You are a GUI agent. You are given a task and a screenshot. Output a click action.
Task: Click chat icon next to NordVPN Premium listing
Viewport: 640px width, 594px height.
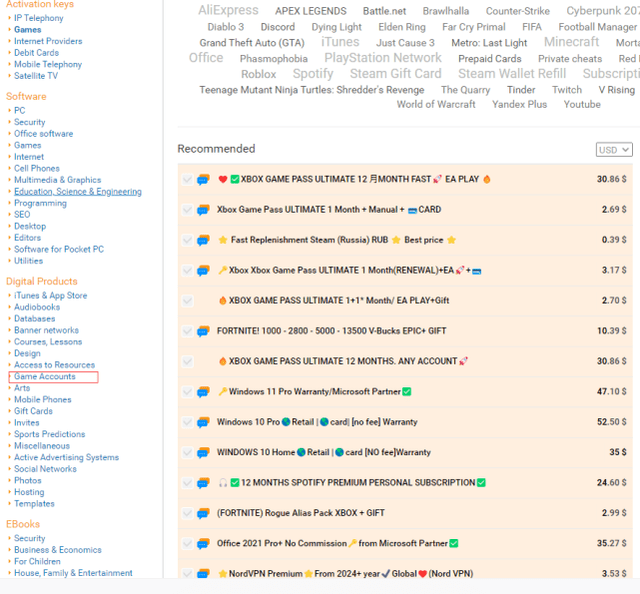[203, 574]
